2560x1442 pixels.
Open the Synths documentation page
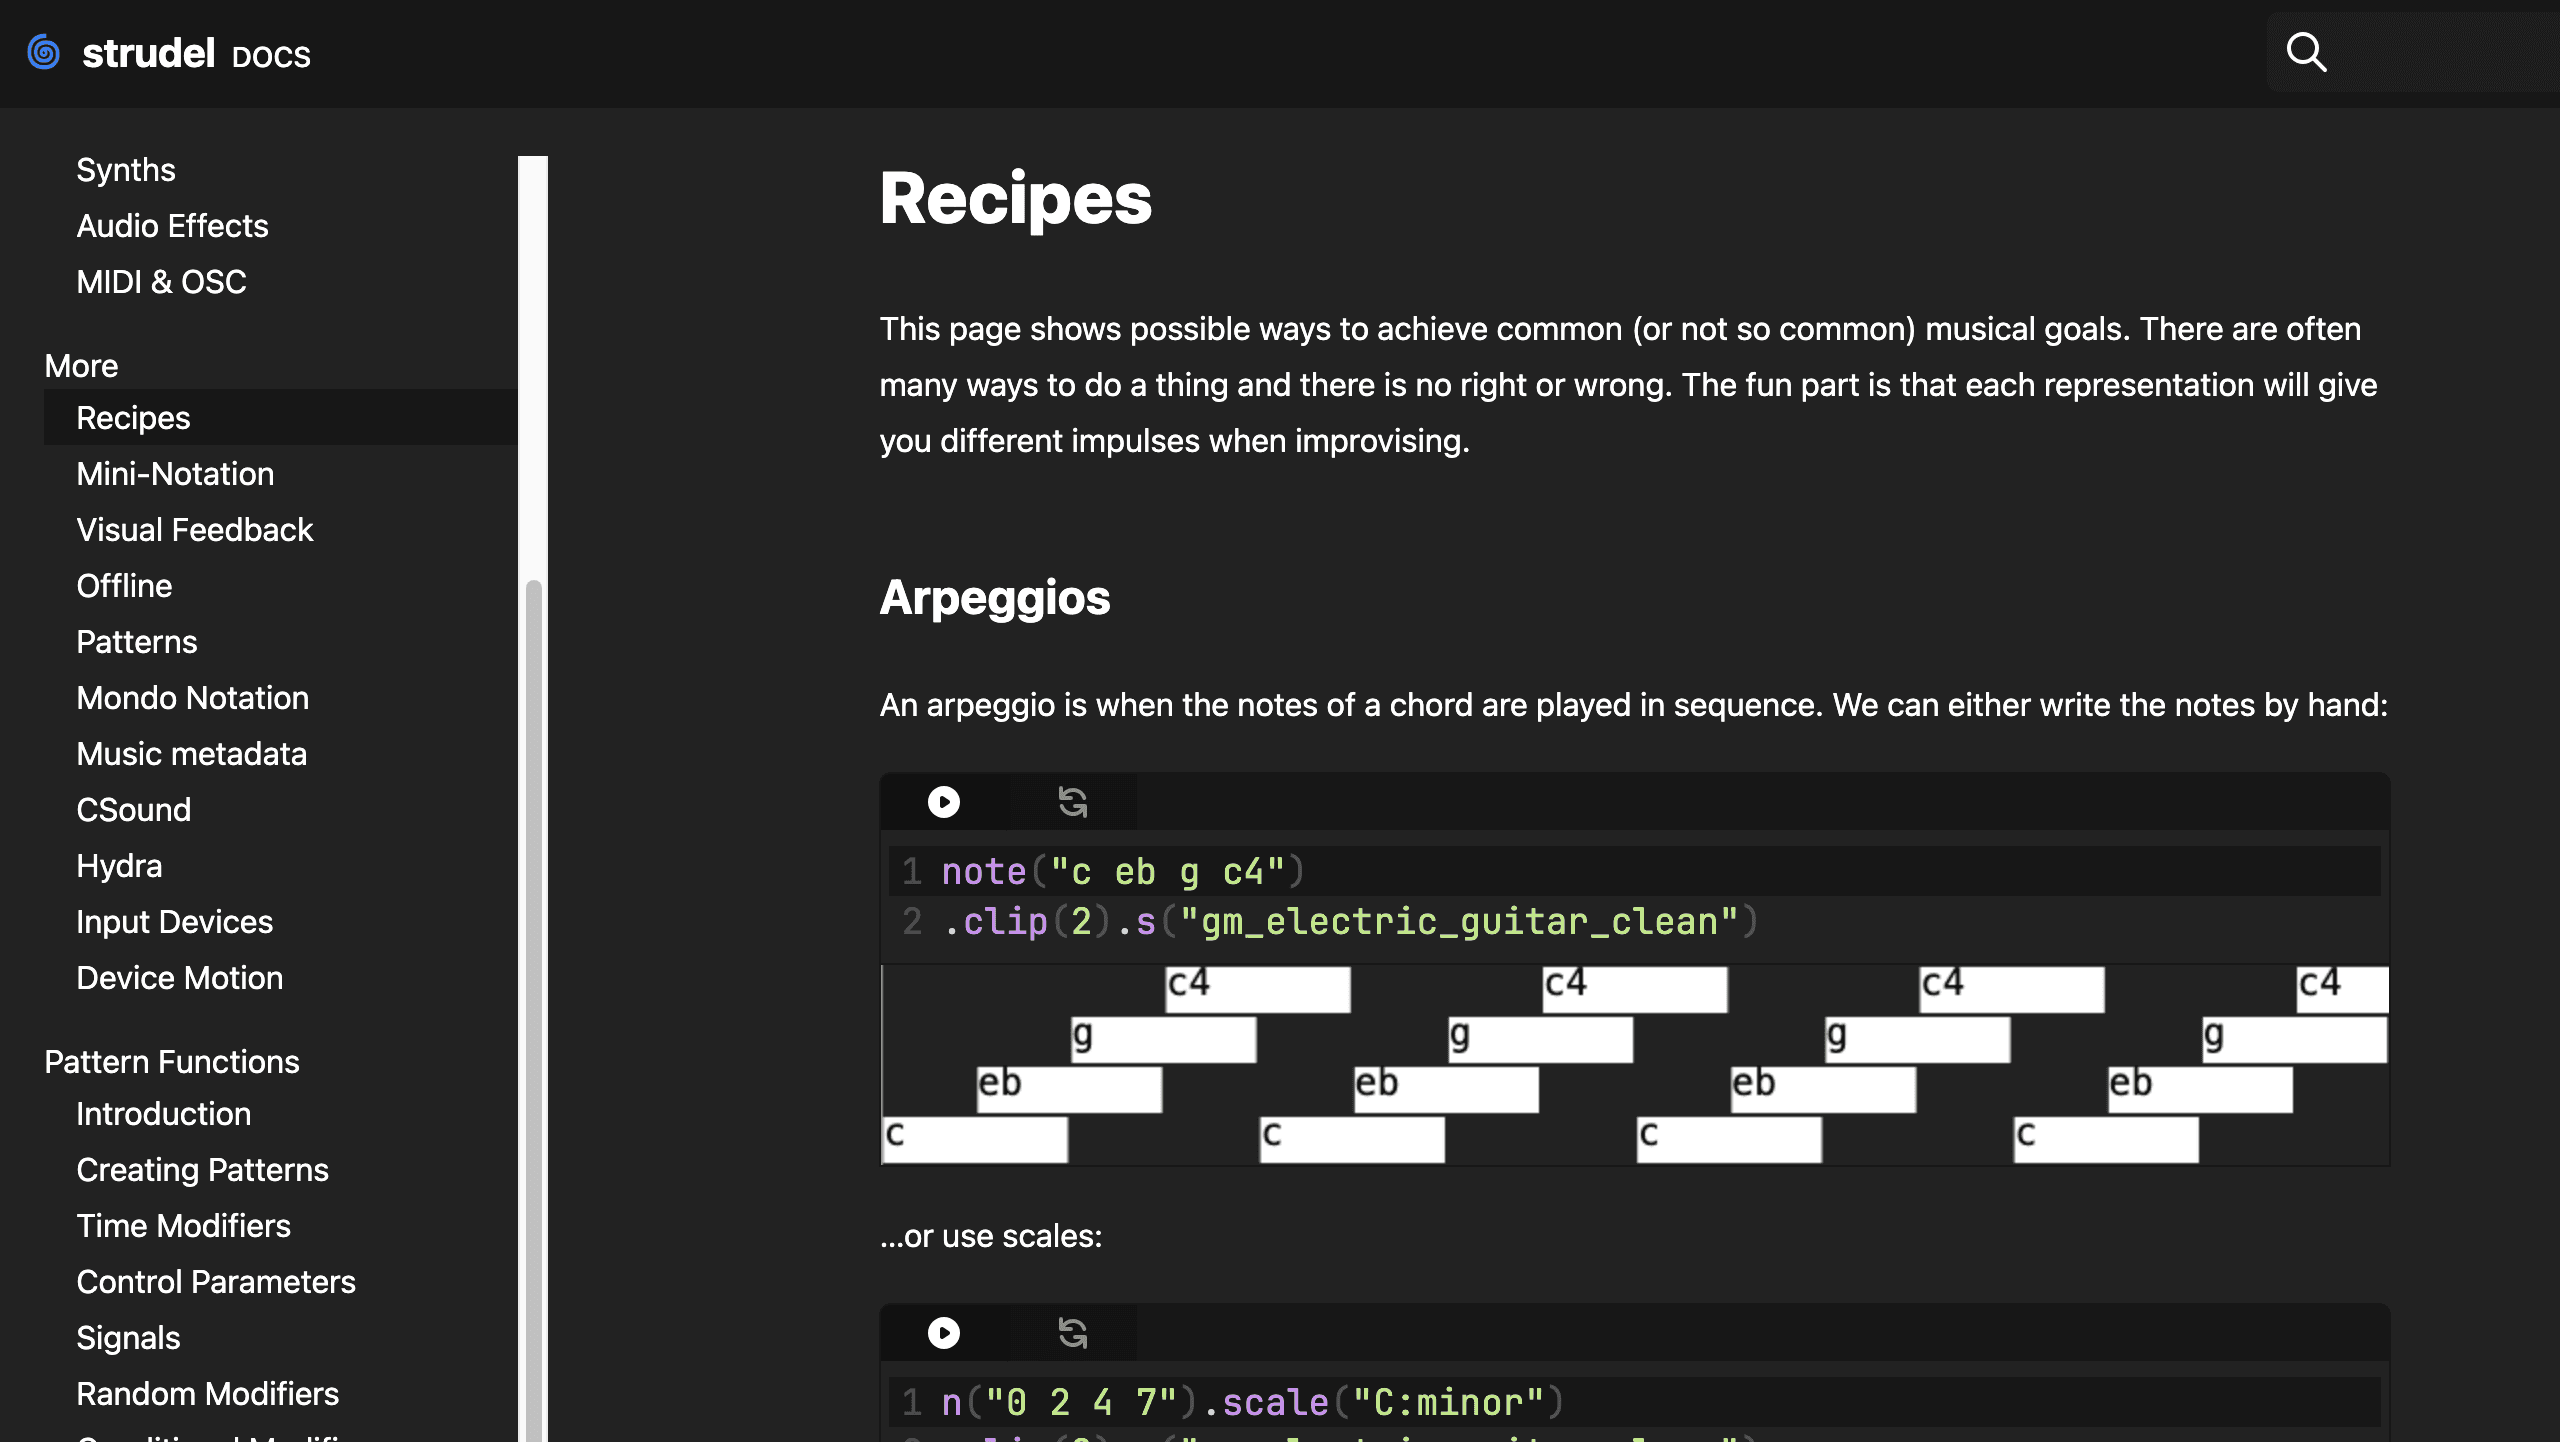coord(126,169)
